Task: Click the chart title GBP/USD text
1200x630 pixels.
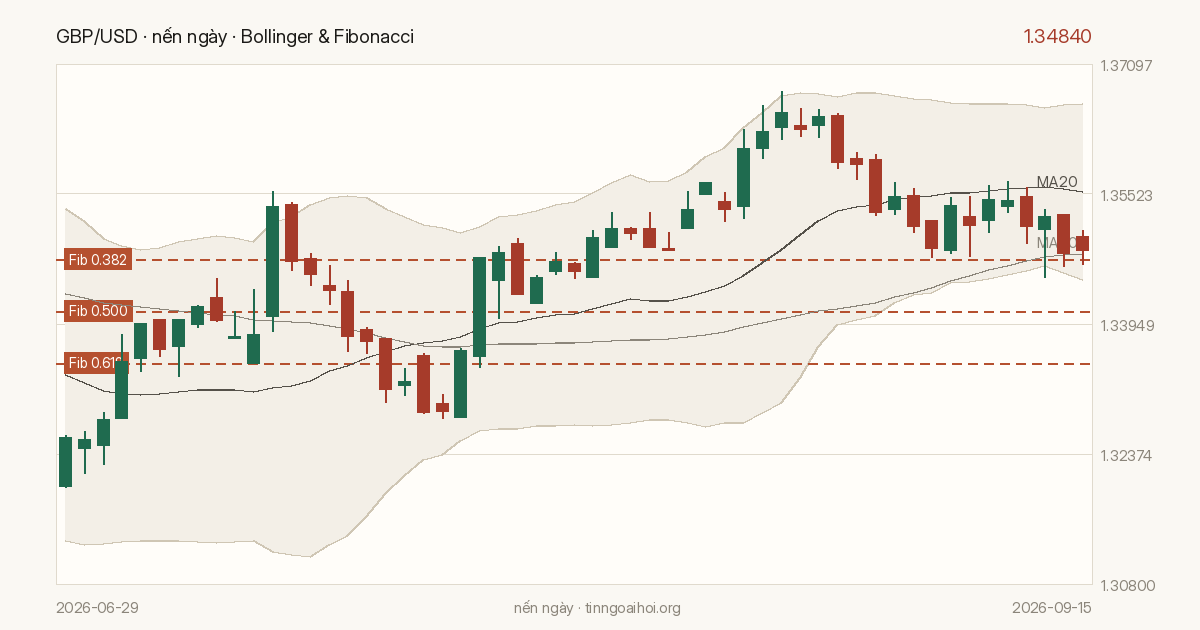Action: tap(99, 37)
